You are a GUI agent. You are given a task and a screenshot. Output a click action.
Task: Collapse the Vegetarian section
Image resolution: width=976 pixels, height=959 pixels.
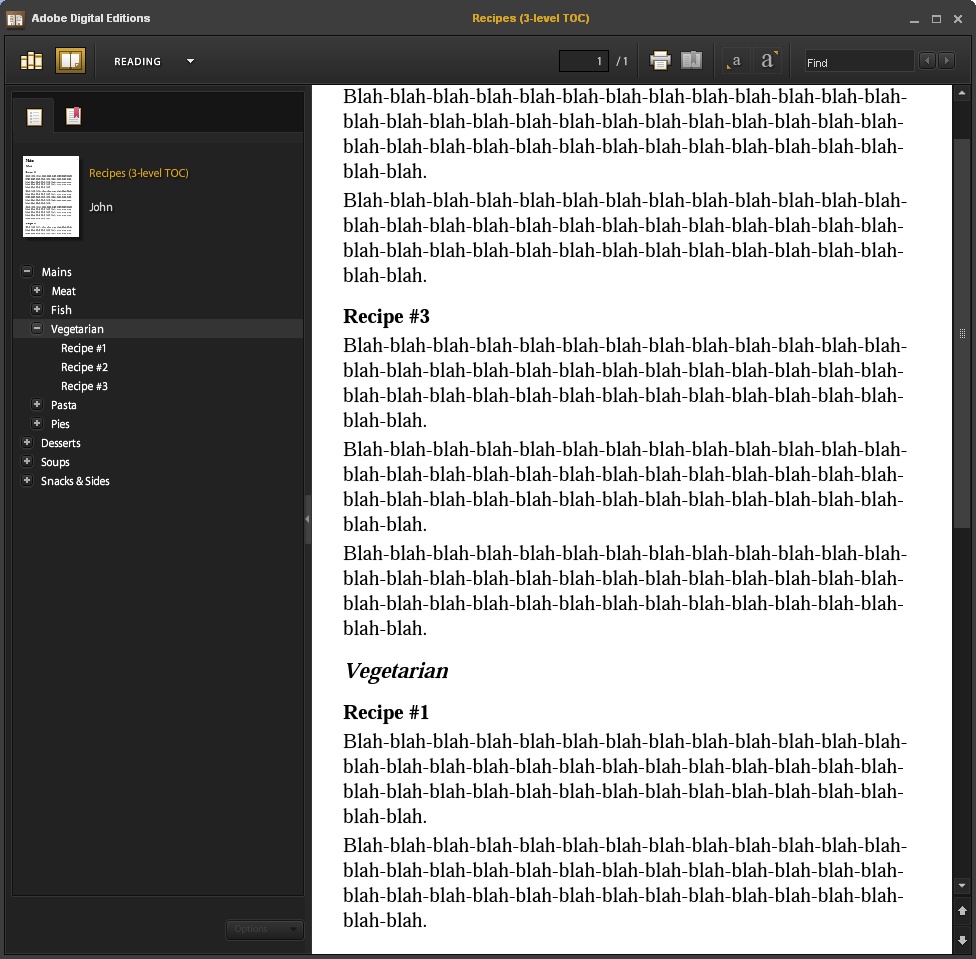pyautogui.click(x=37, y=328)
